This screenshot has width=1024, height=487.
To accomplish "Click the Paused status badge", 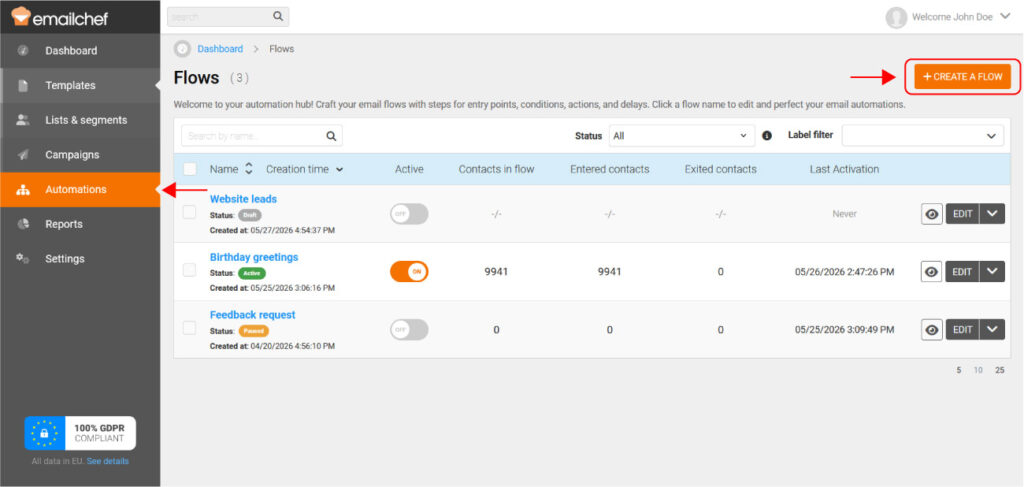I will (x=253, y=331).
